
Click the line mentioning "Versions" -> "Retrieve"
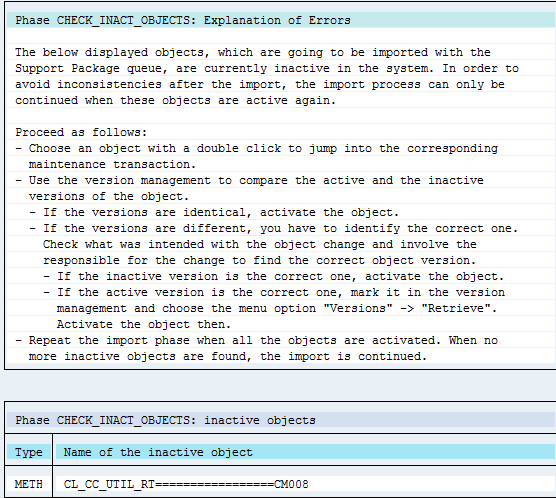coord(277,308)
